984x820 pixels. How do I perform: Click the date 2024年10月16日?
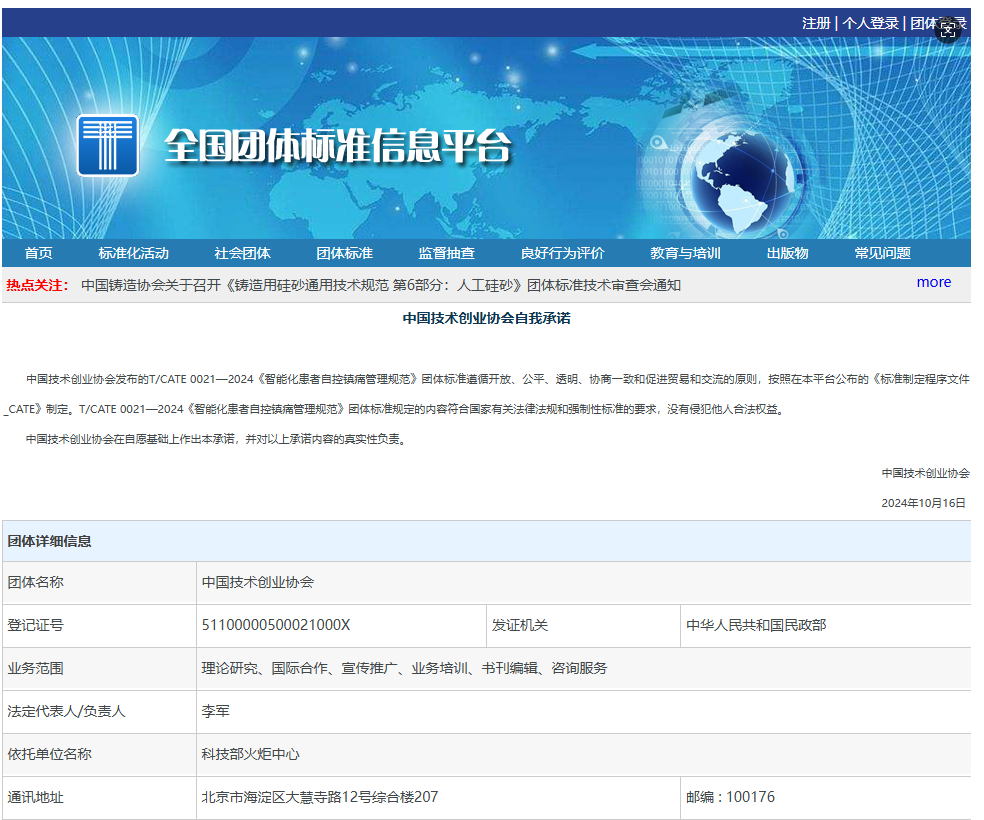click(923, 503)
